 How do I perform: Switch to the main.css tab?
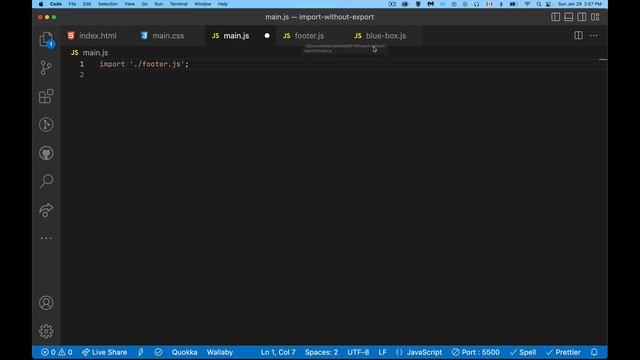tap(168, 36)
